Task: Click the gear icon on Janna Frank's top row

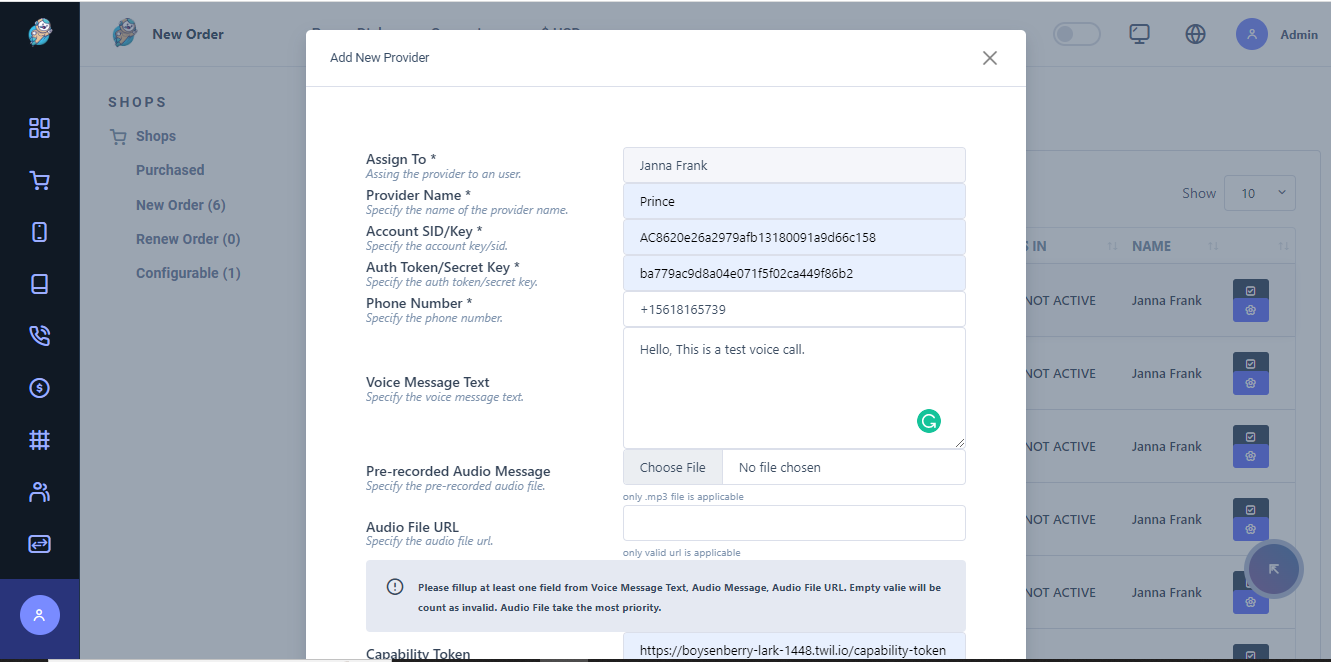Action: coord(1250,310)
